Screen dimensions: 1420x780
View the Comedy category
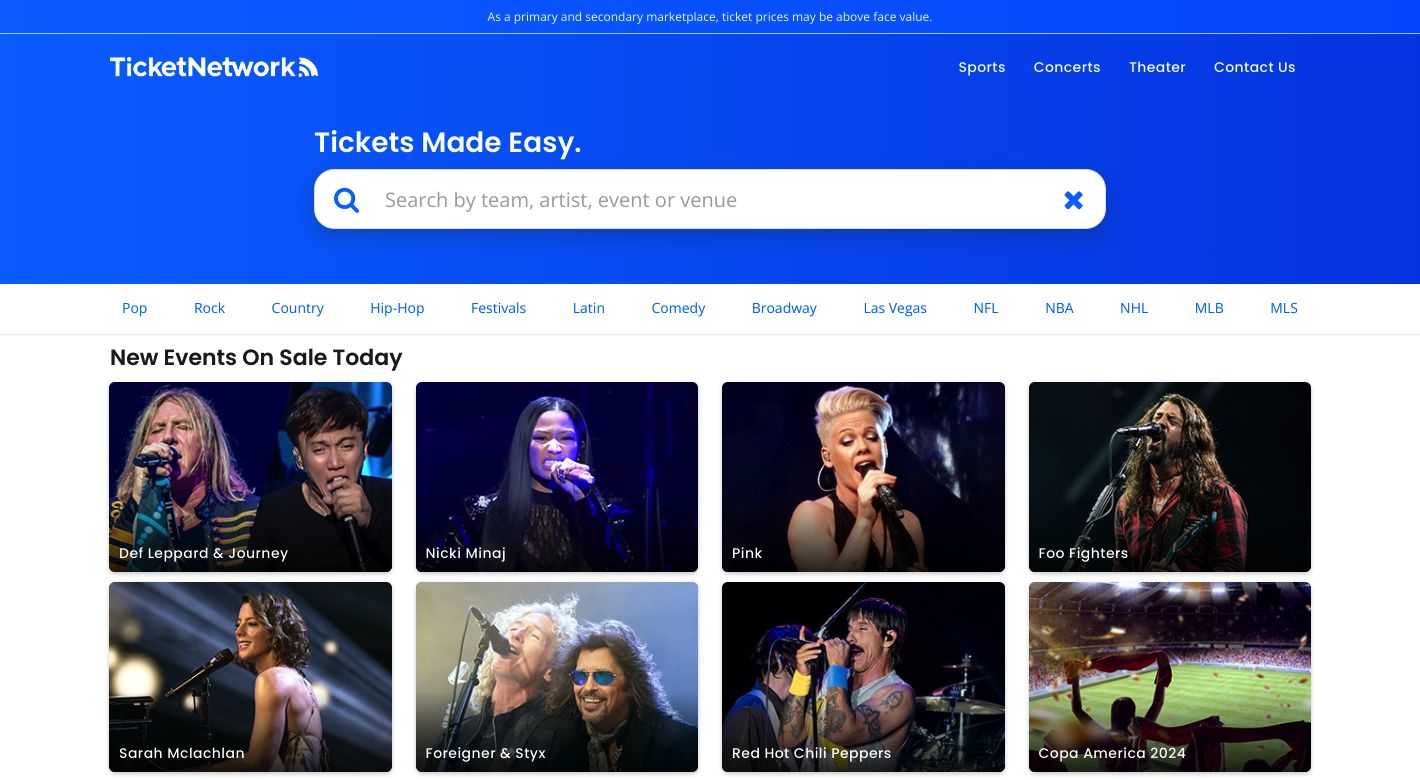click(678, 308)
